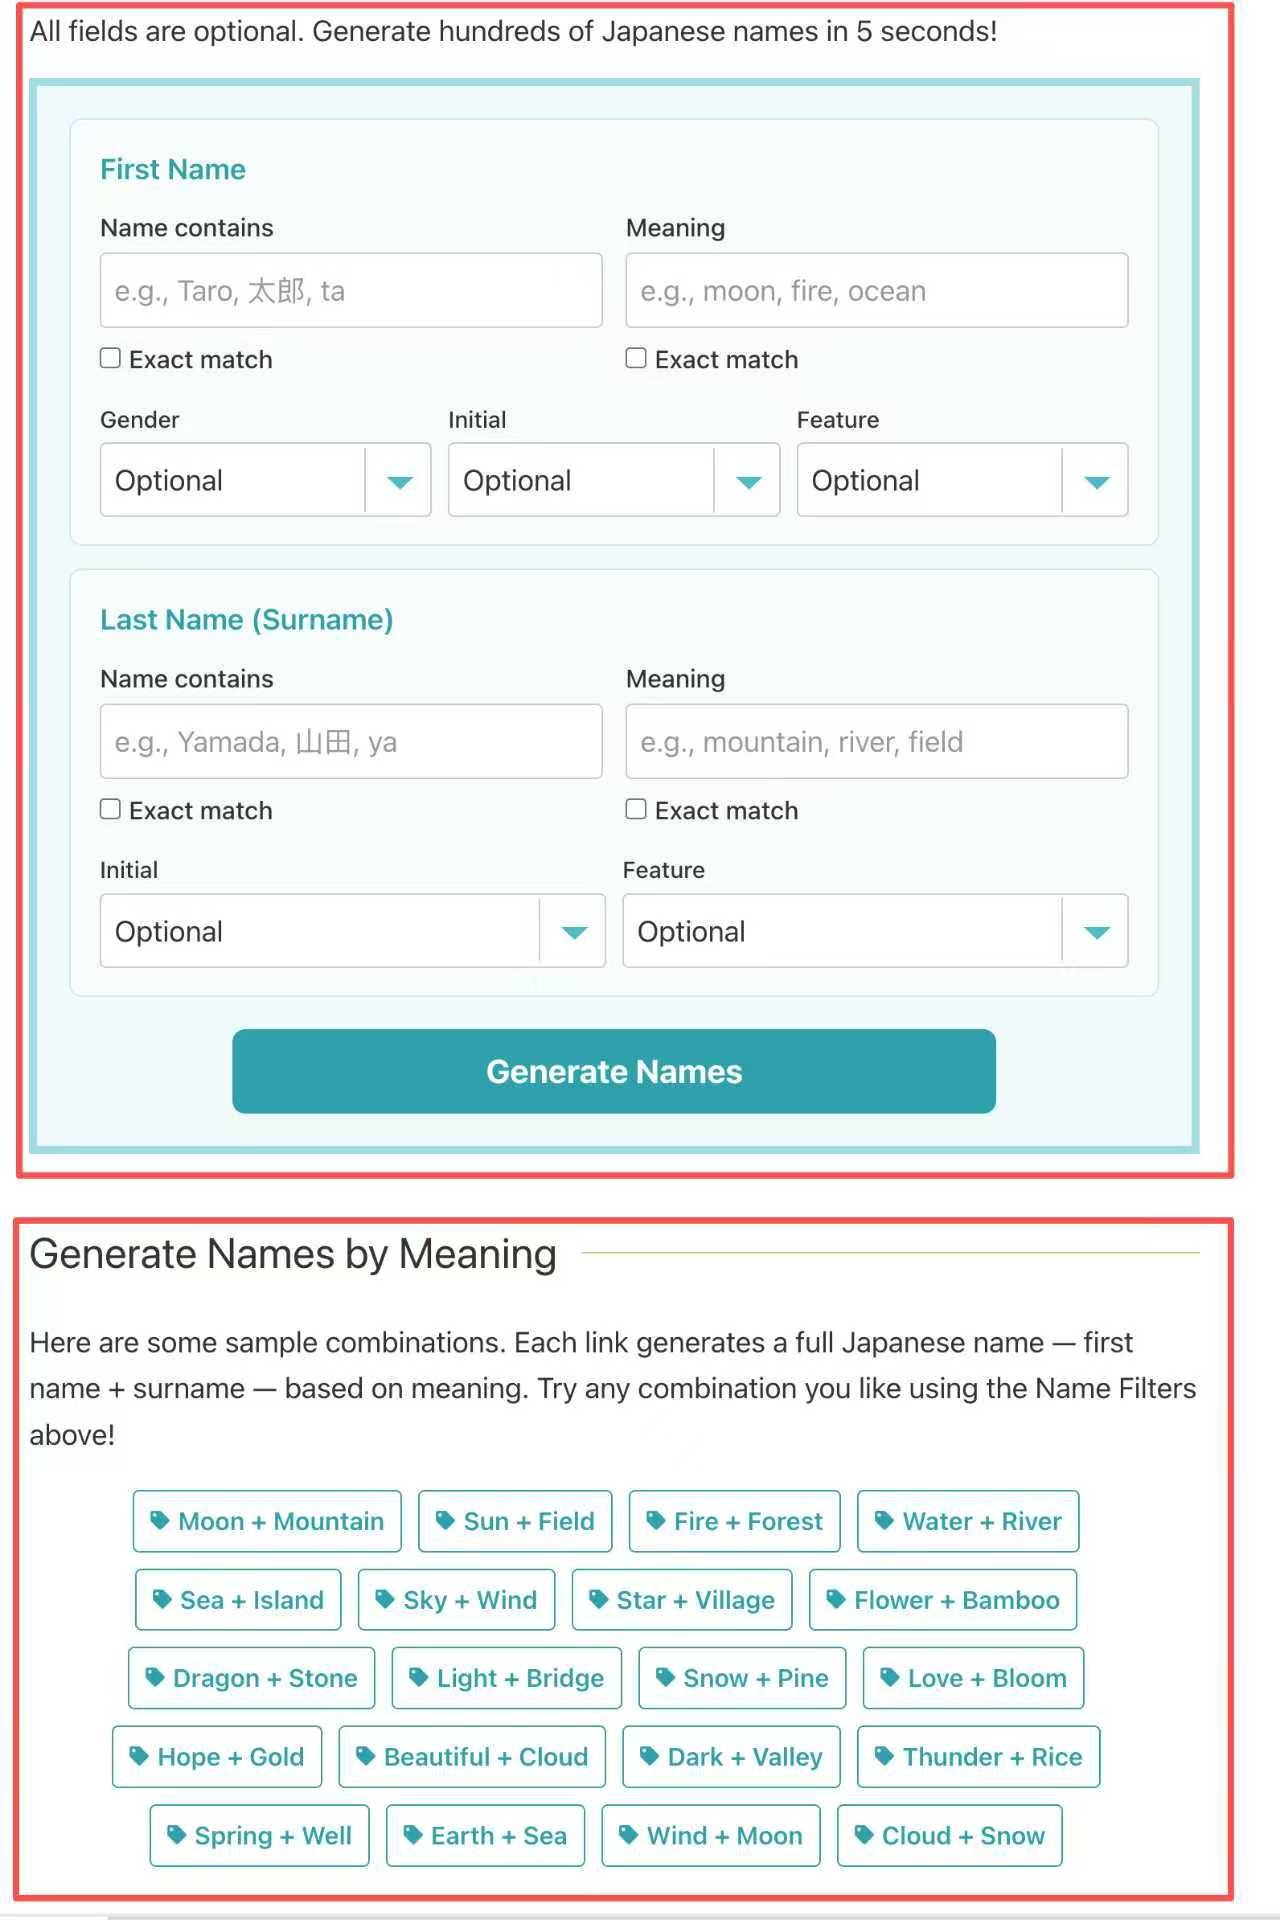Click the Generate Names button
The image size is (1280, 1920).
point(614,1071)
